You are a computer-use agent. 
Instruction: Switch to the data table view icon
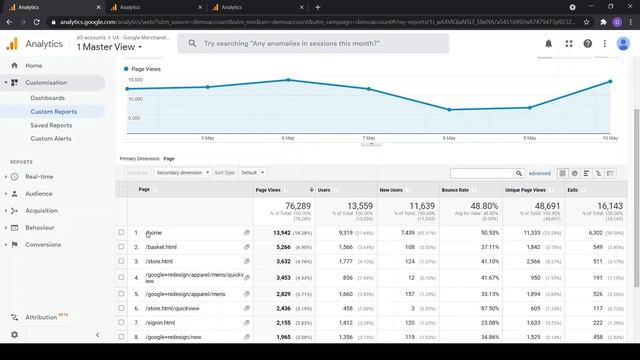[562, 173]
